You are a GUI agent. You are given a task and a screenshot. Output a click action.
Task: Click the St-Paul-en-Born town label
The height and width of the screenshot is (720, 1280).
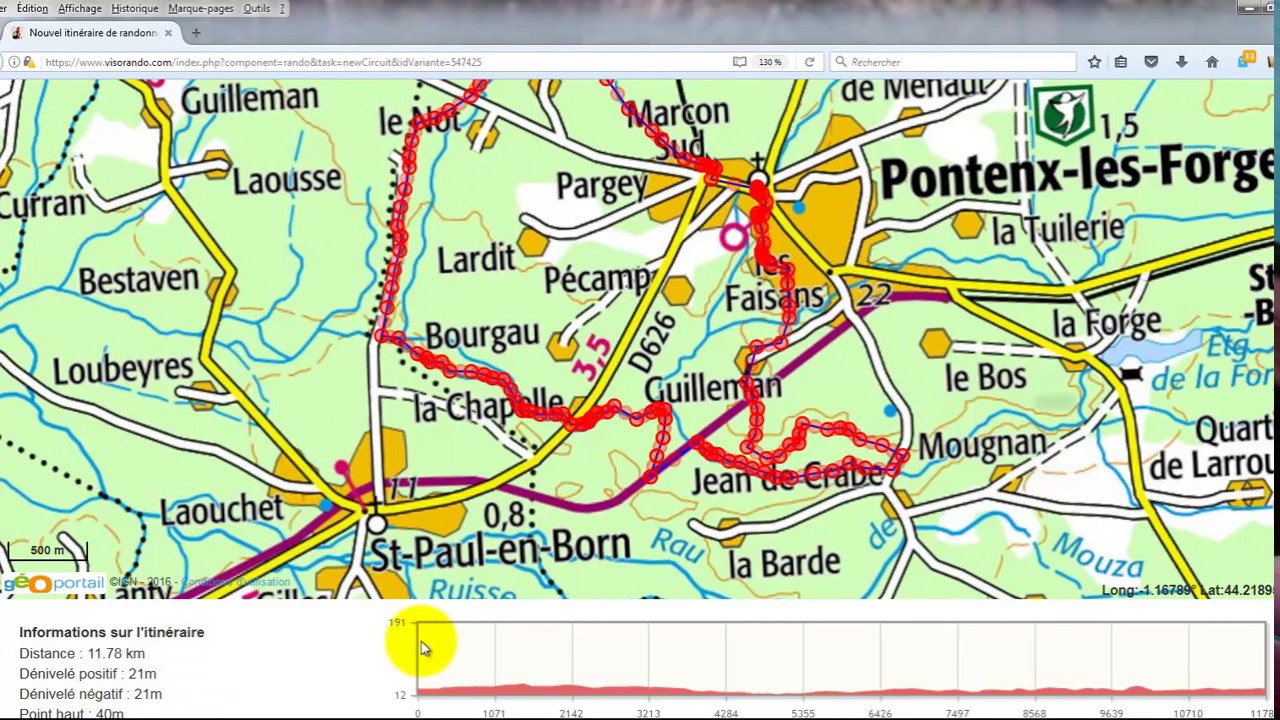[499, 549]
